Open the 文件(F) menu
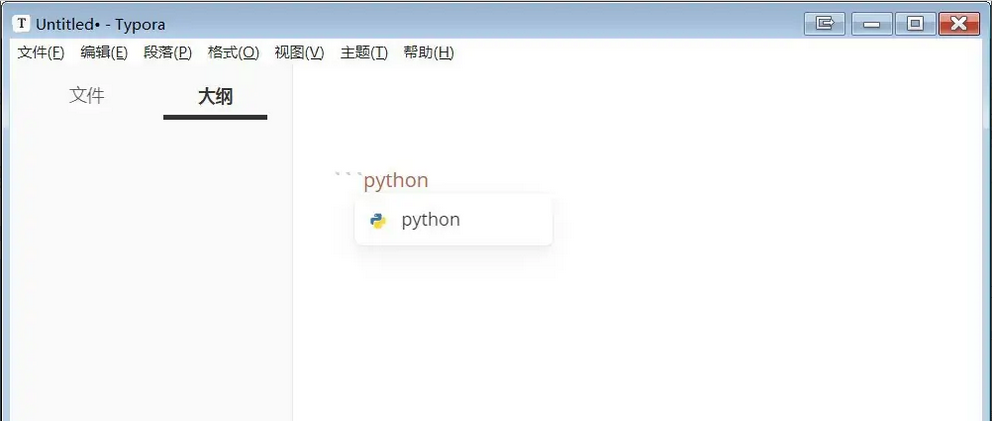 [x=41, y=53]
